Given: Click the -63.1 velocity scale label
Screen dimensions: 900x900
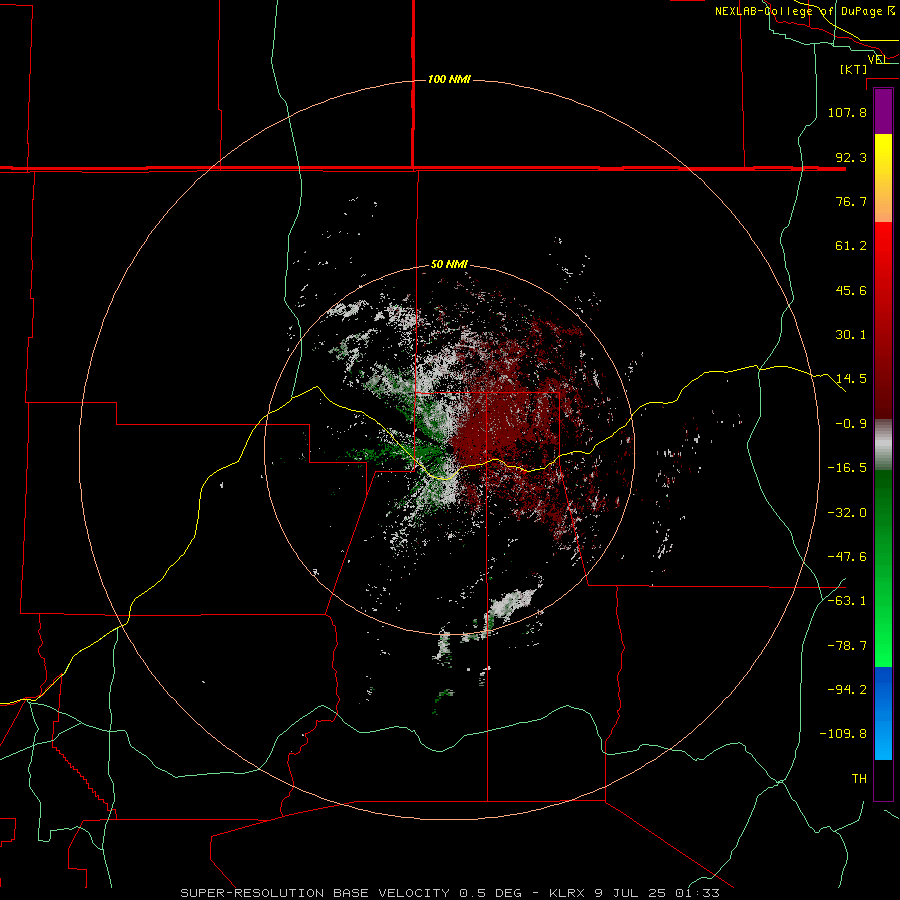Looking at the screenshot, I should point(847,601).
